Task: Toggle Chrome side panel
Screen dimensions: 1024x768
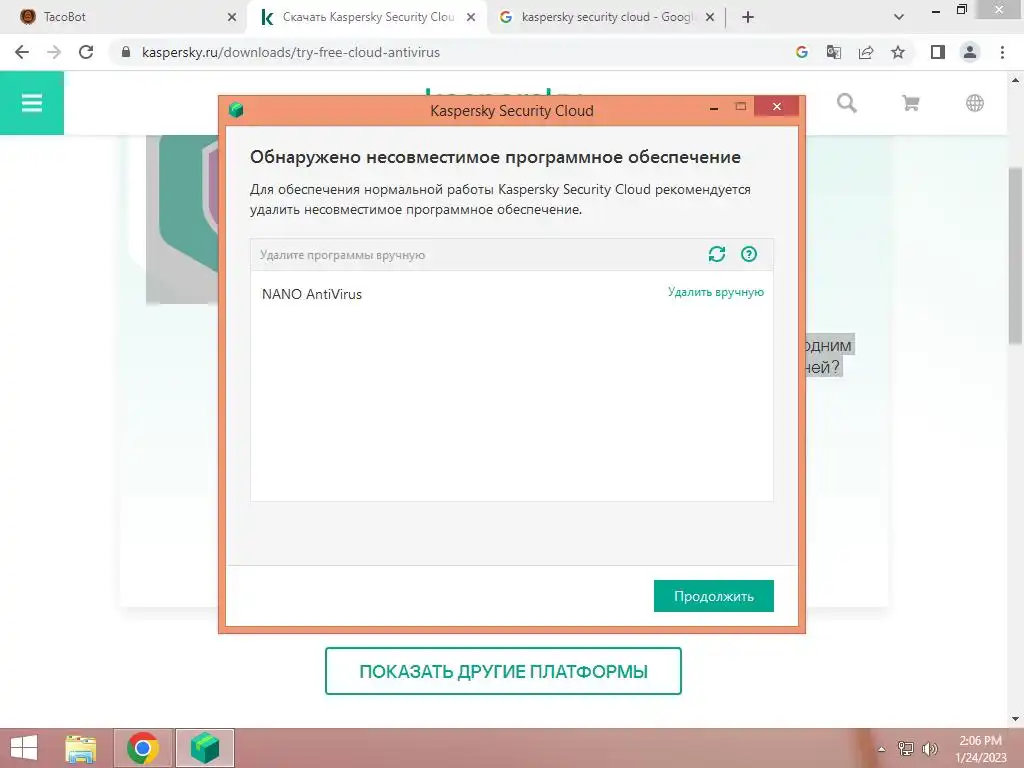Action: click(938, 52)
